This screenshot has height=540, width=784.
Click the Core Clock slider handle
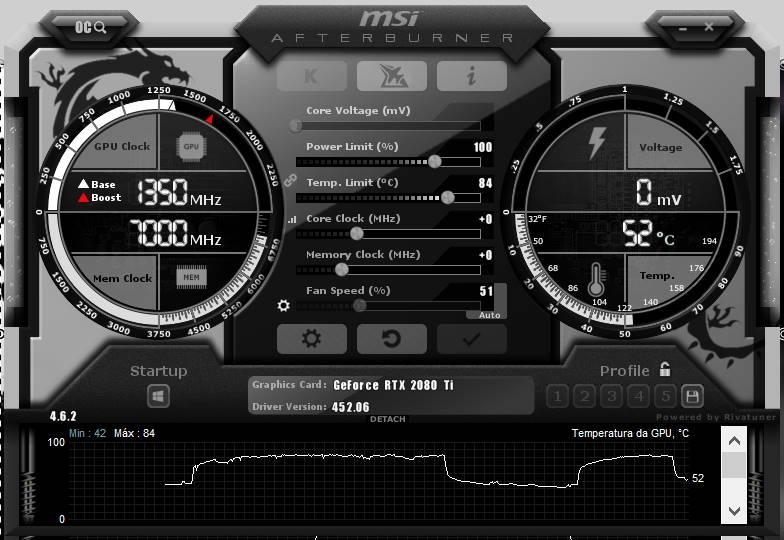click(356, 233)
